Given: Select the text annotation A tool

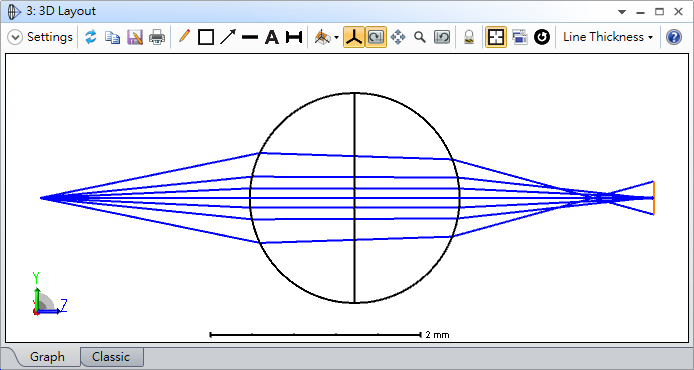Looking at the screenshot, I should [272, 37].
